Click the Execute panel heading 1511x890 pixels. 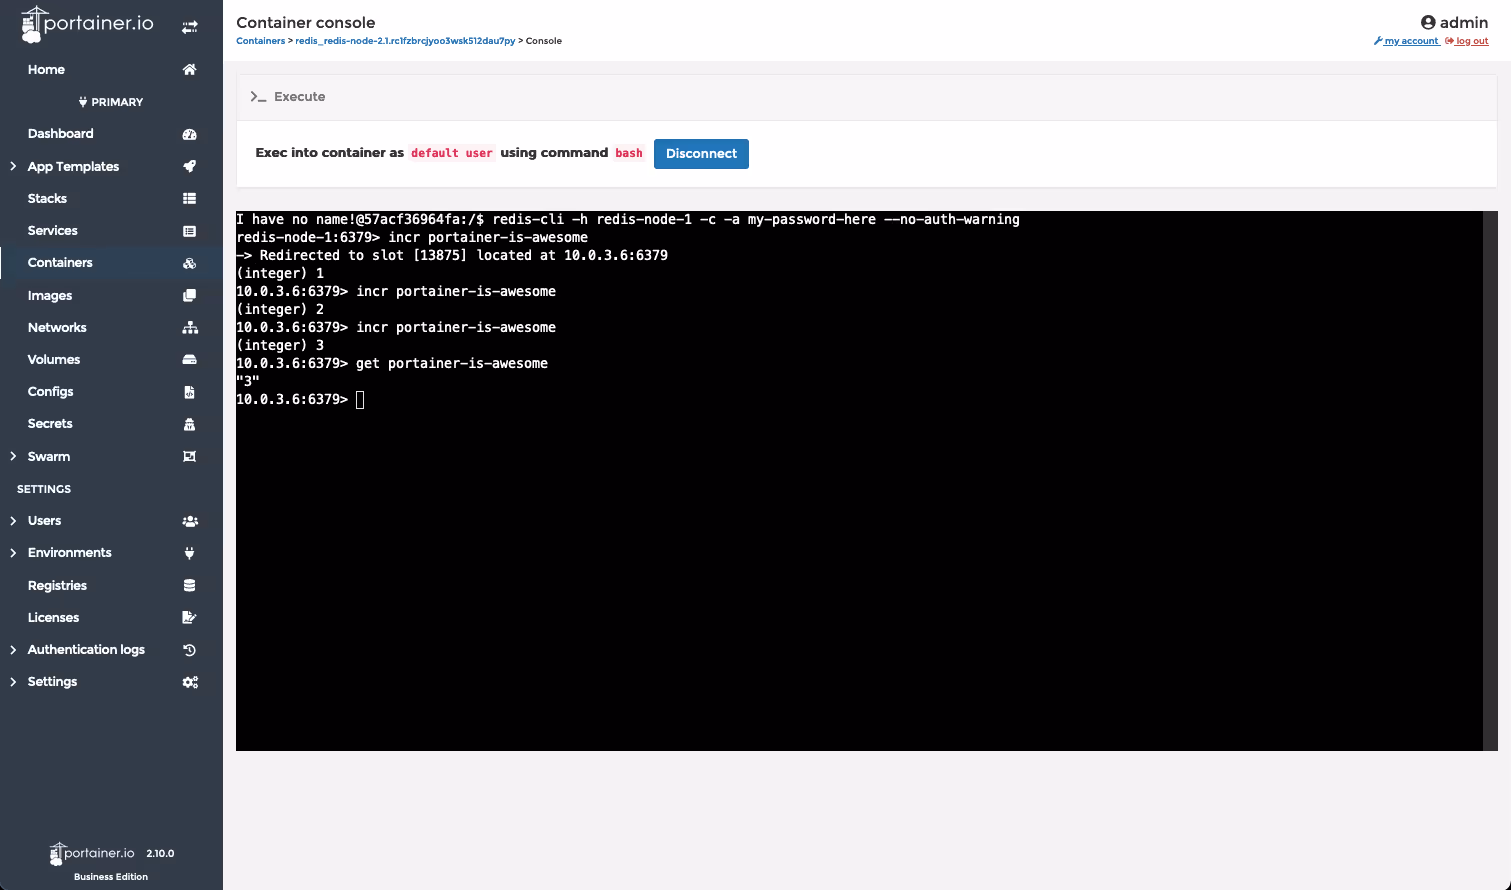(x=299, y=97)
